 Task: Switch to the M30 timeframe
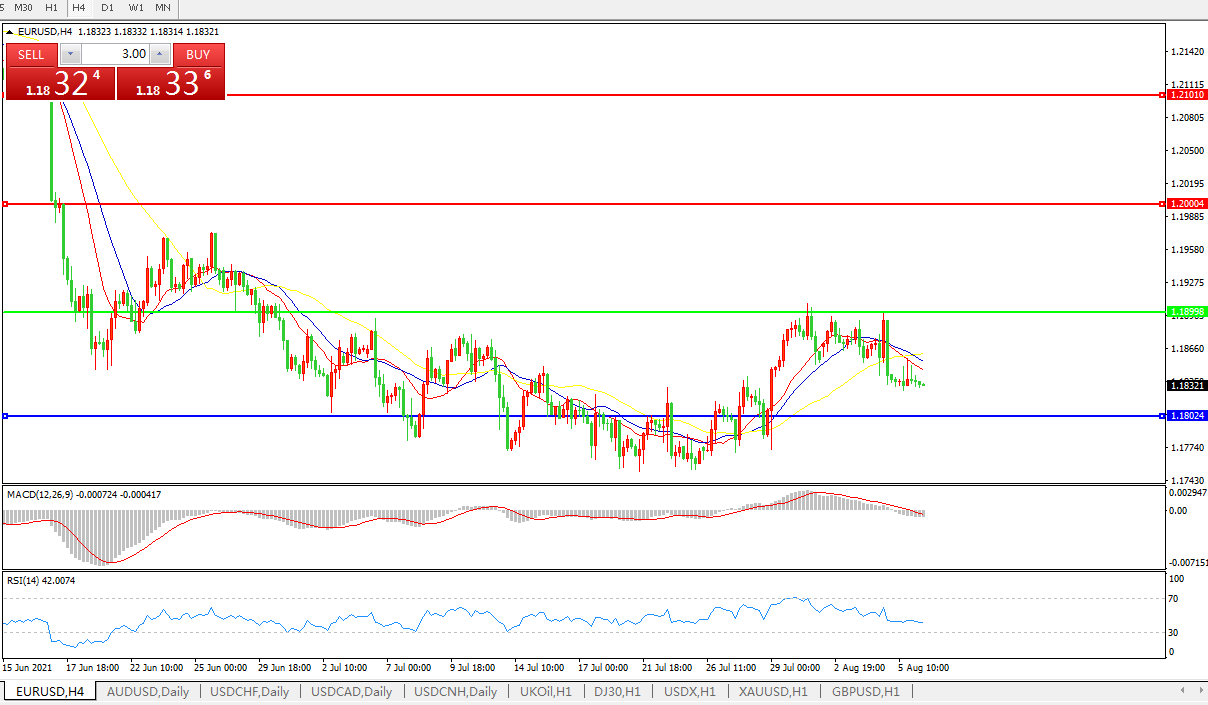point(24,7)
